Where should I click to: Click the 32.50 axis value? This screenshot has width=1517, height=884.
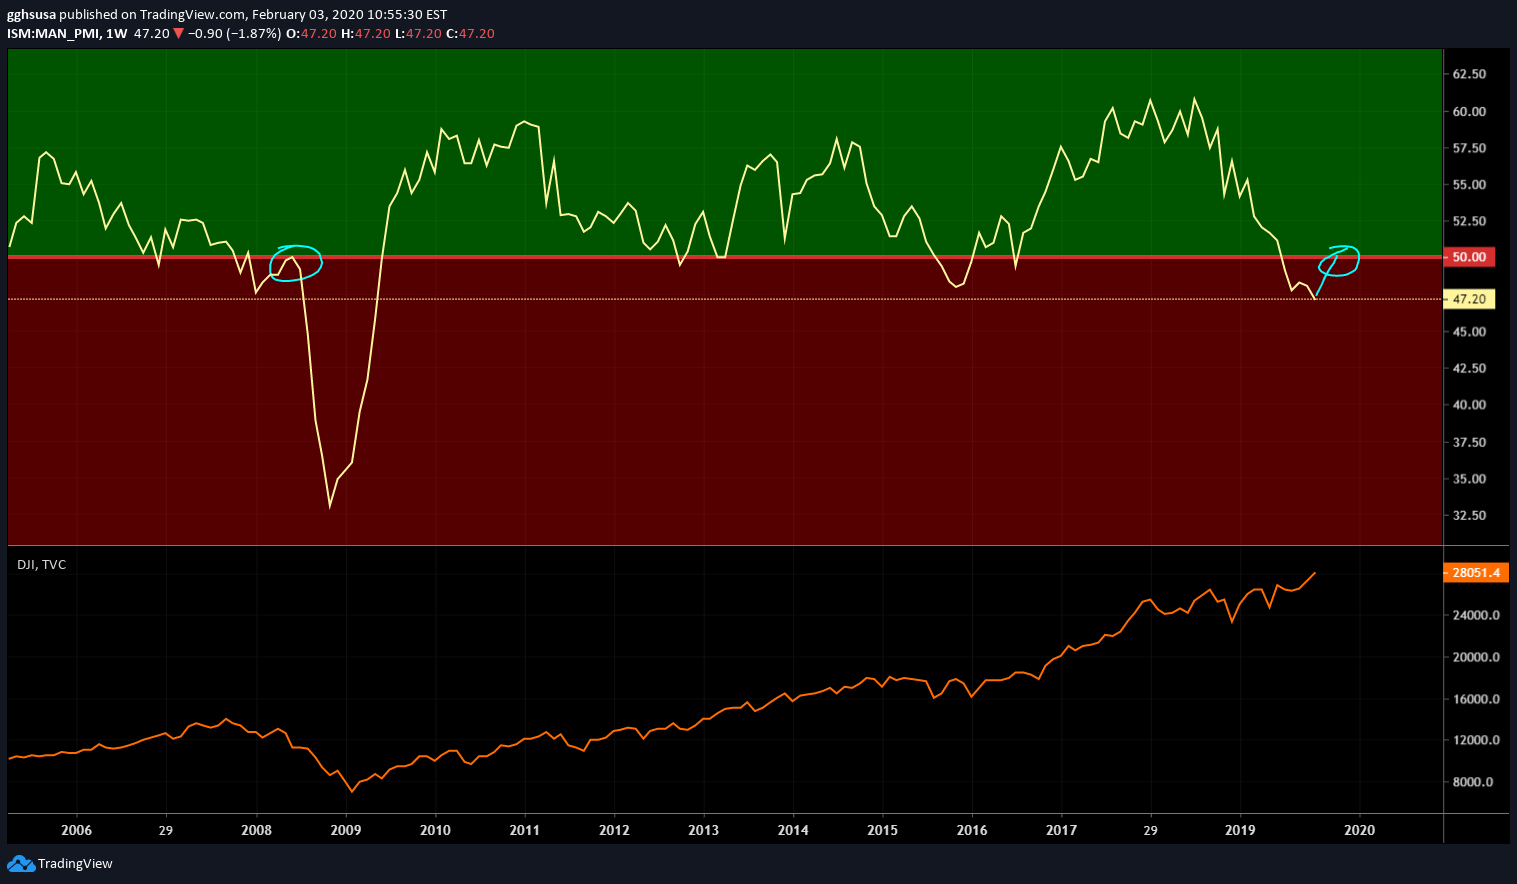1469,516
